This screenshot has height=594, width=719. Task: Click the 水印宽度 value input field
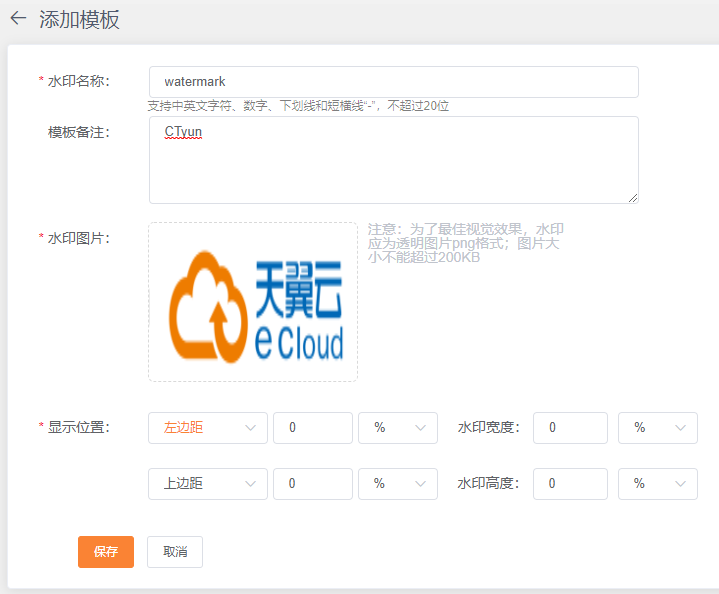pos(570,427)
